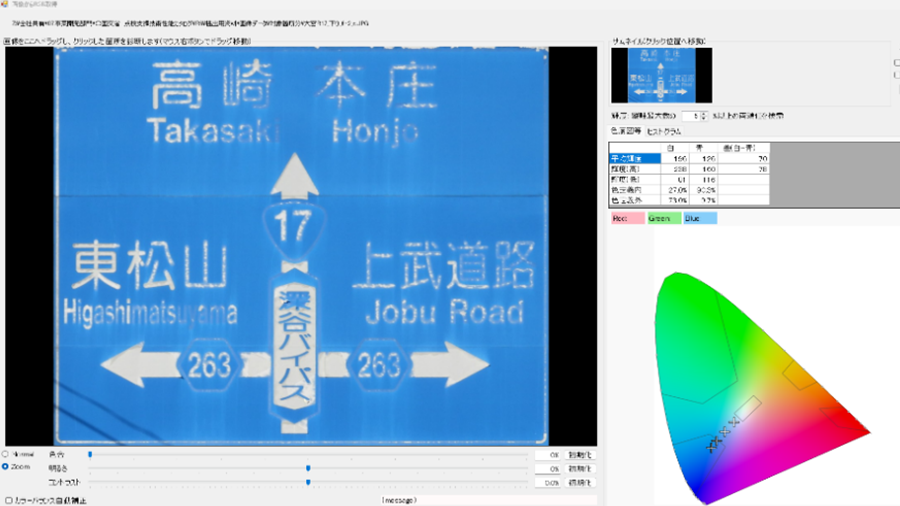Enable the color balance auto-correction checkbox
This screenshot has width=900, height=506.
click(x=9, y=499)
